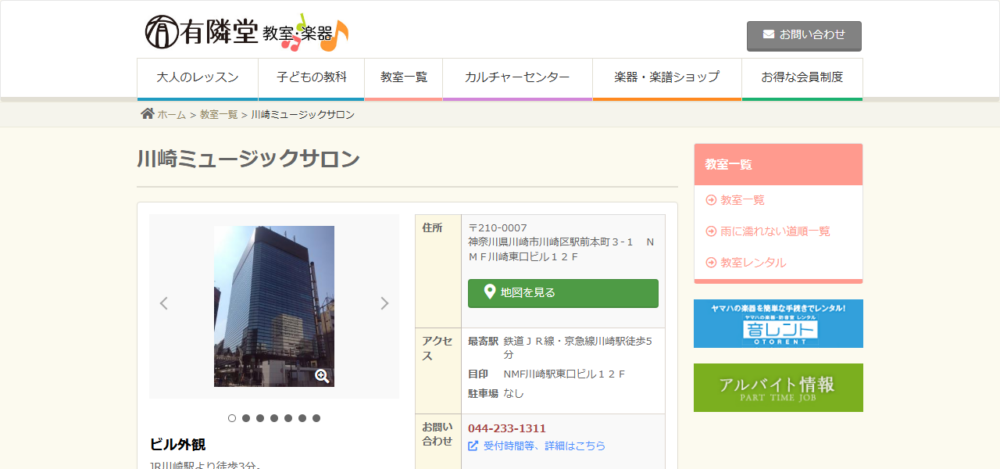Open the 雨に濡れない道順一覧 sidebar link

[x=776, y=231]
